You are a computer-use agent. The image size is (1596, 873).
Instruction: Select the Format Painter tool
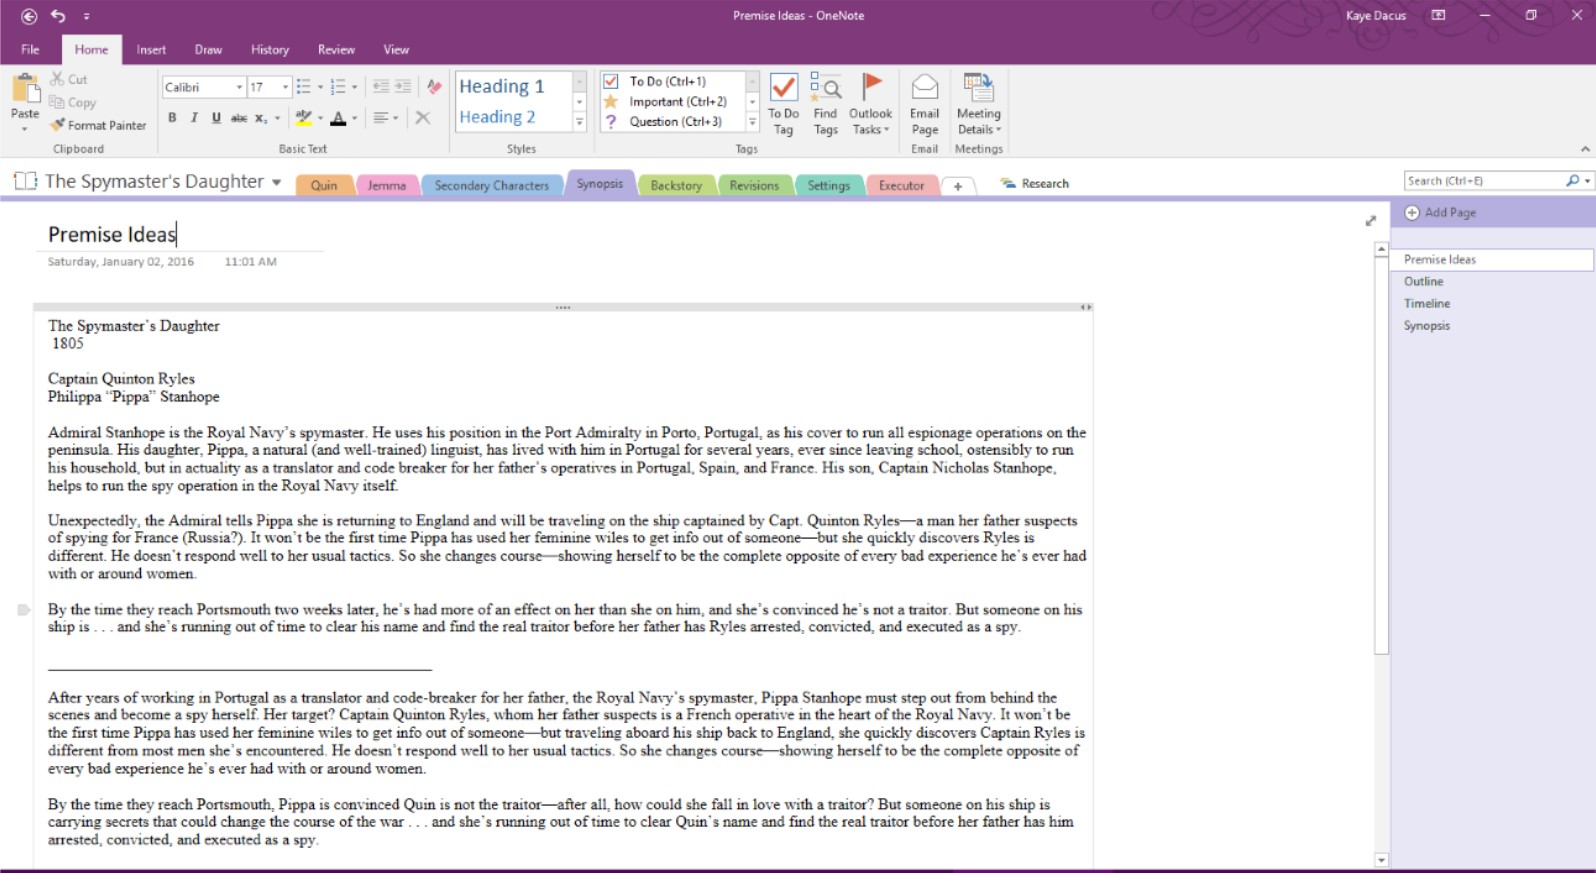pos(99,125)
